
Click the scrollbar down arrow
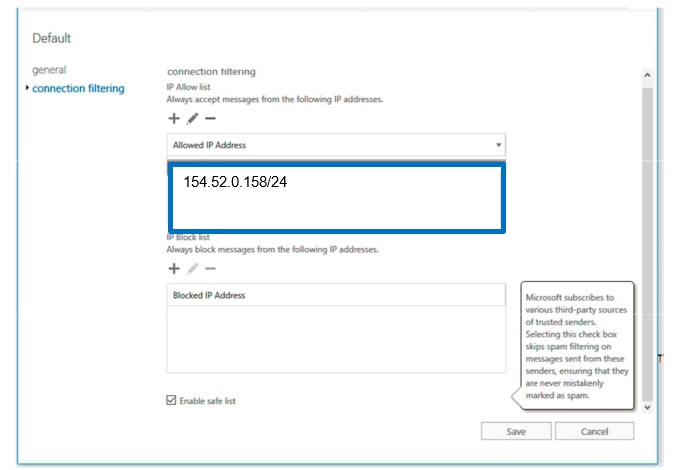tap(647, 407)
